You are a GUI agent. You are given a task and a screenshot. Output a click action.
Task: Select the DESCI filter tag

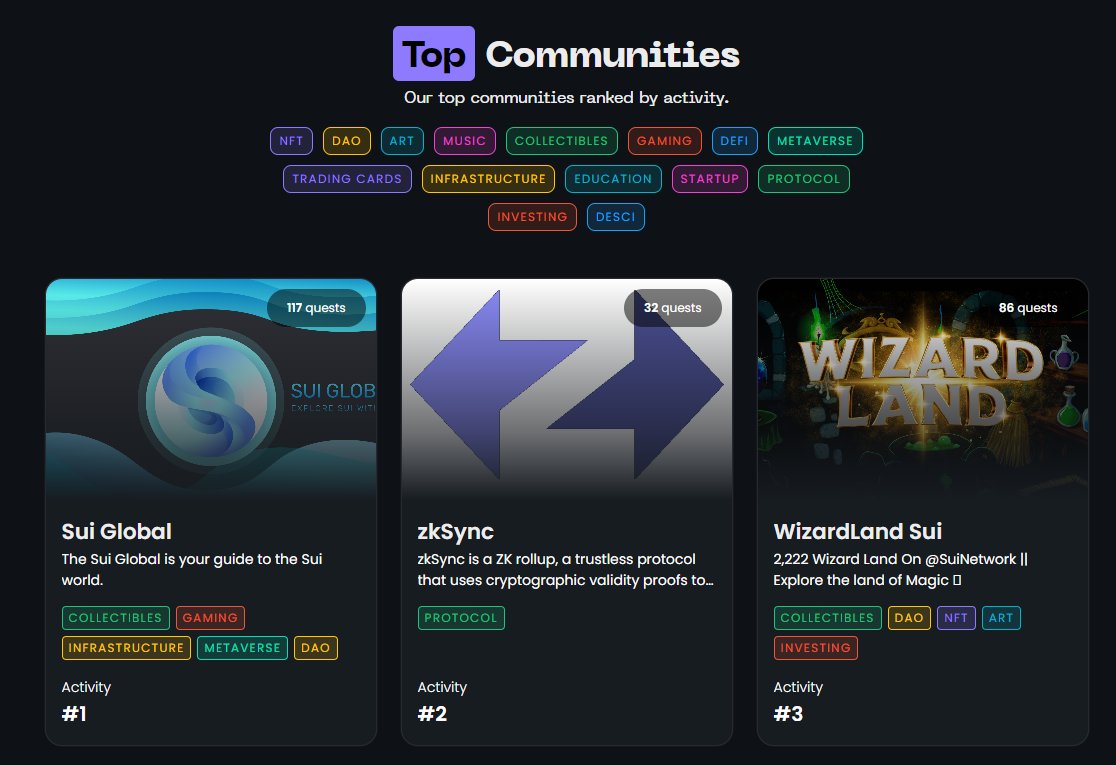(x=616, y=217)
